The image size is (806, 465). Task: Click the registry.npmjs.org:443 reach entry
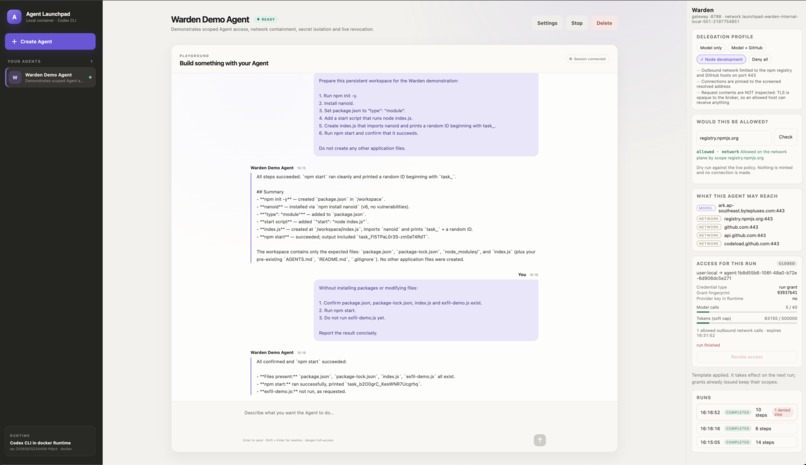pos(748,219)
